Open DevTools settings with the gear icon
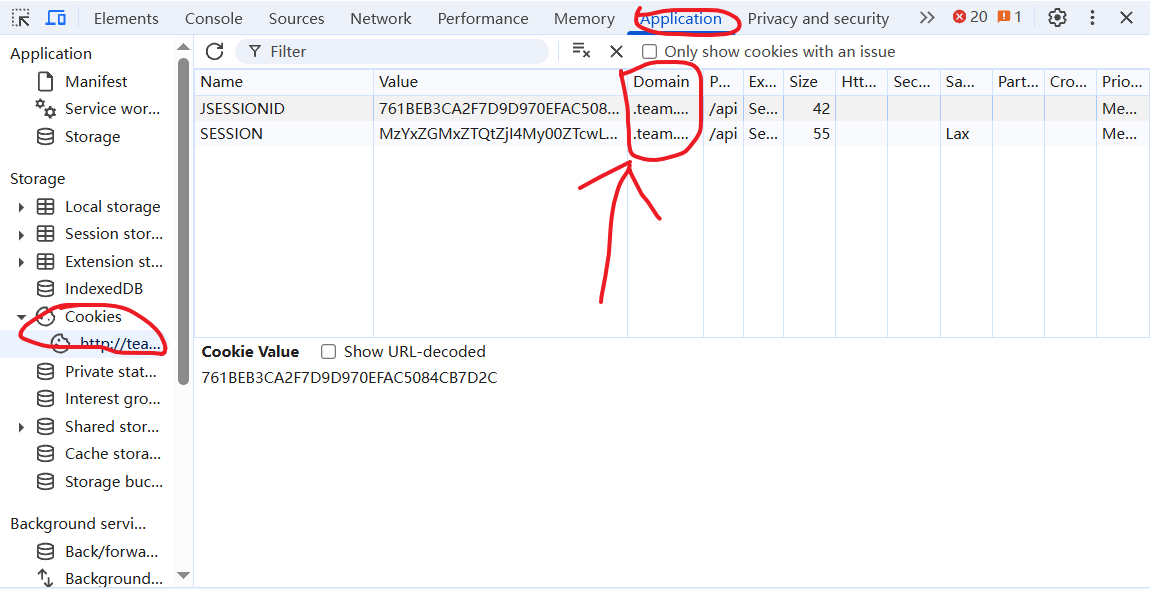This screenshot has height=589, width=1150. [x=1057, y=17]
